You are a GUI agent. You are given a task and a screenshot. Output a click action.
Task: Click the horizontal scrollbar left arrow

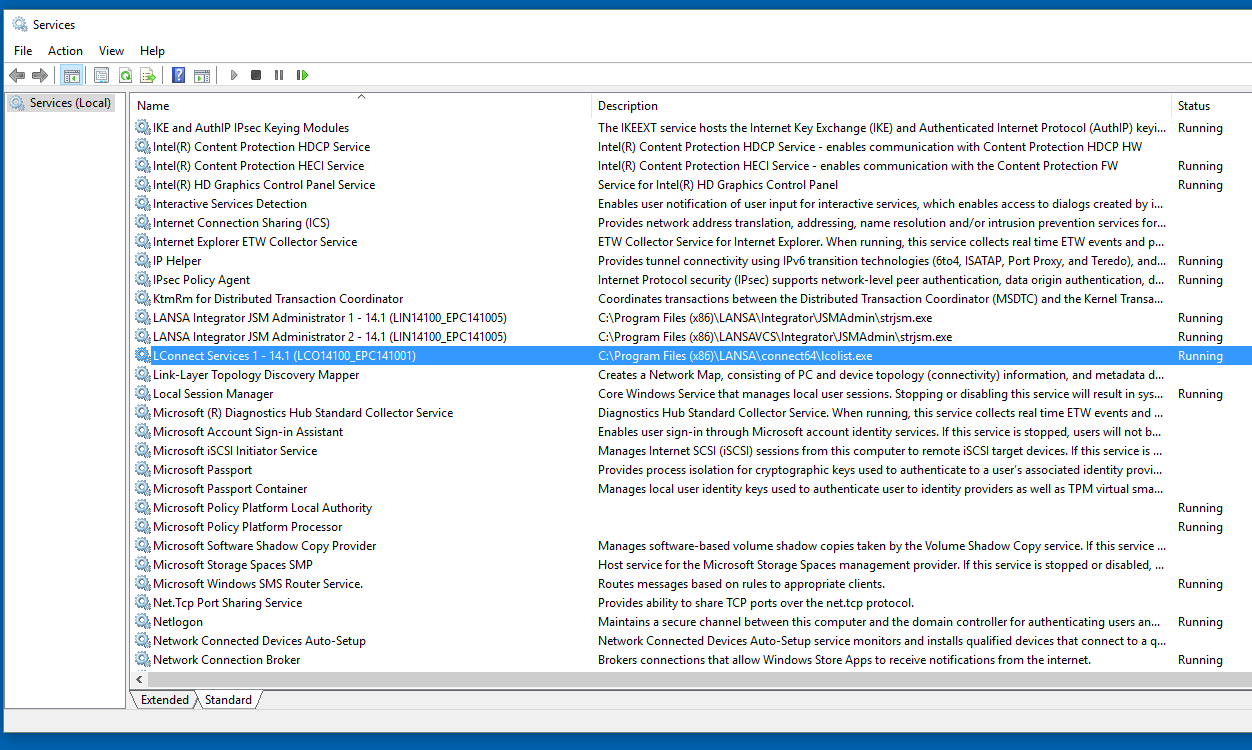click(141, 679)
